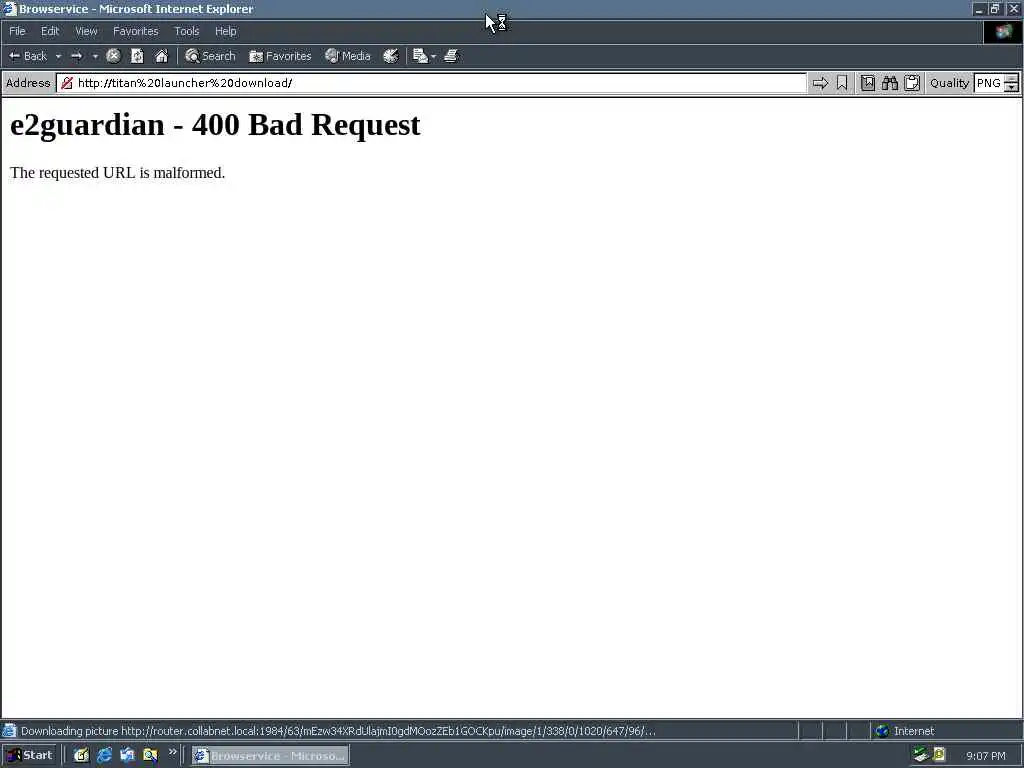Increase Quality with the up spinner arrow

pyautogui.click(x=1012, y=78)
